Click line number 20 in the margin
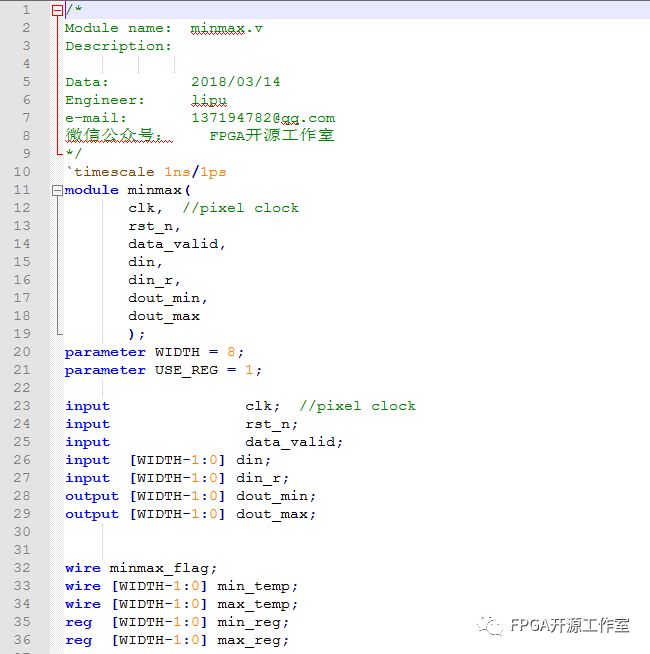650x654 pixels. (x=22, y=352)
